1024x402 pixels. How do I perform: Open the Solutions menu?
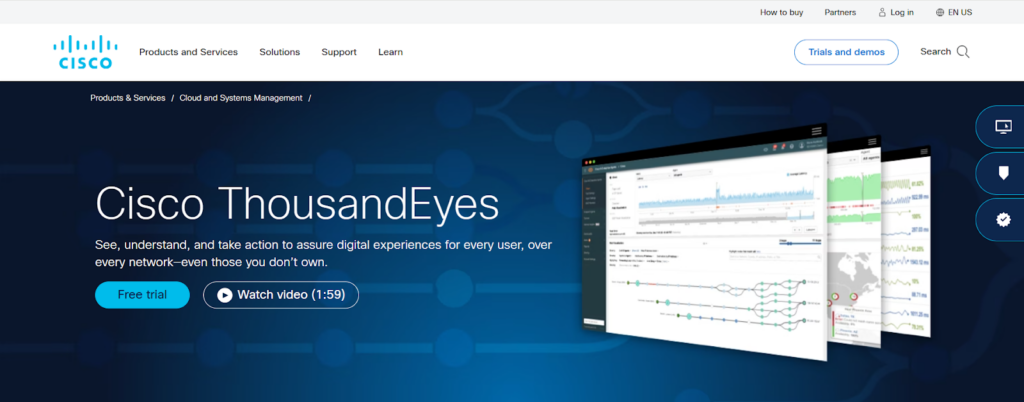(280, 52)
